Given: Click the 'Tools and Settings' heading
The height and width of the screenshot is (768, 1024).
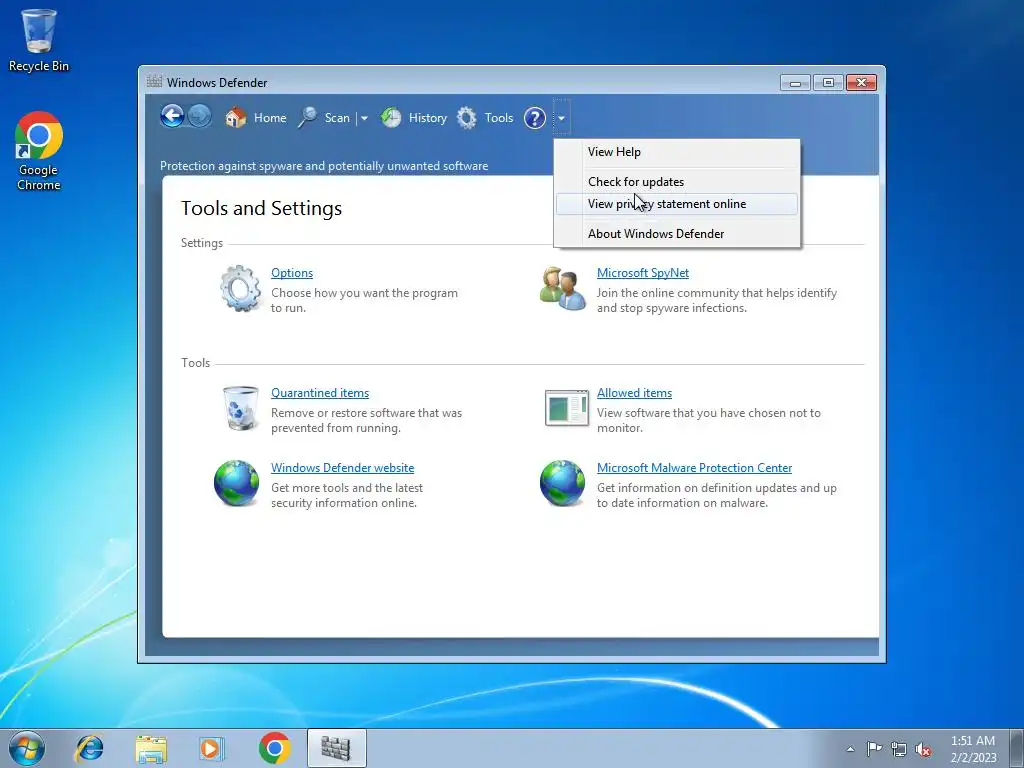Looking at the screenshot, I should [x=261, y=208].
